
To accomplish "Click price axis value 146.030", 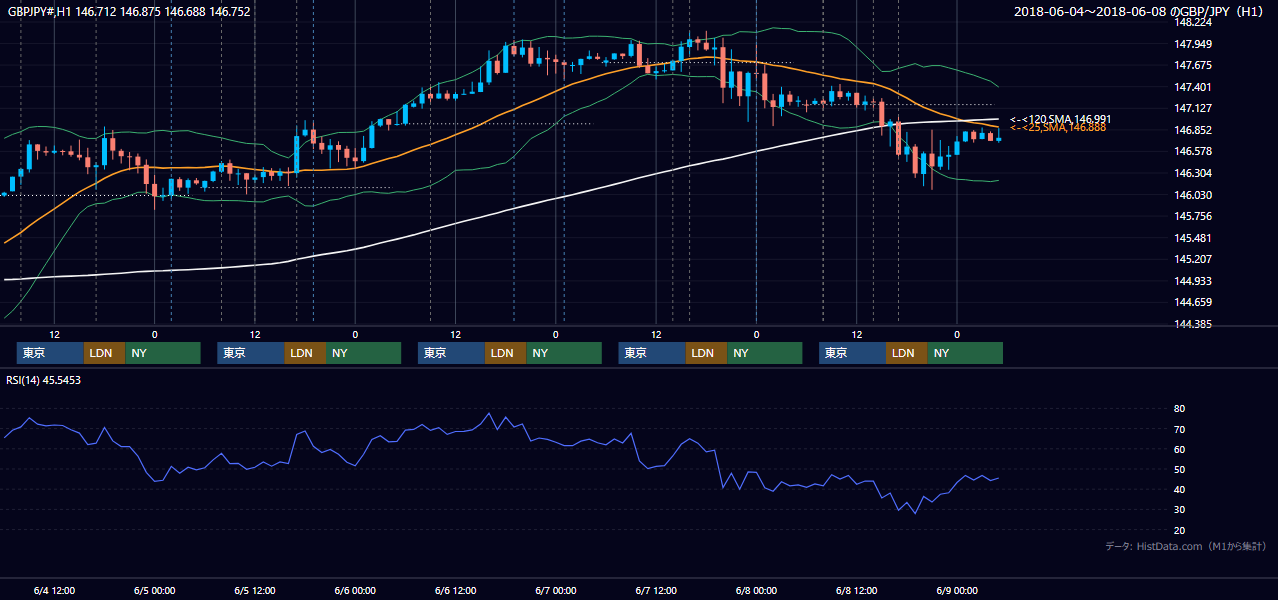I will (1193, 195).
